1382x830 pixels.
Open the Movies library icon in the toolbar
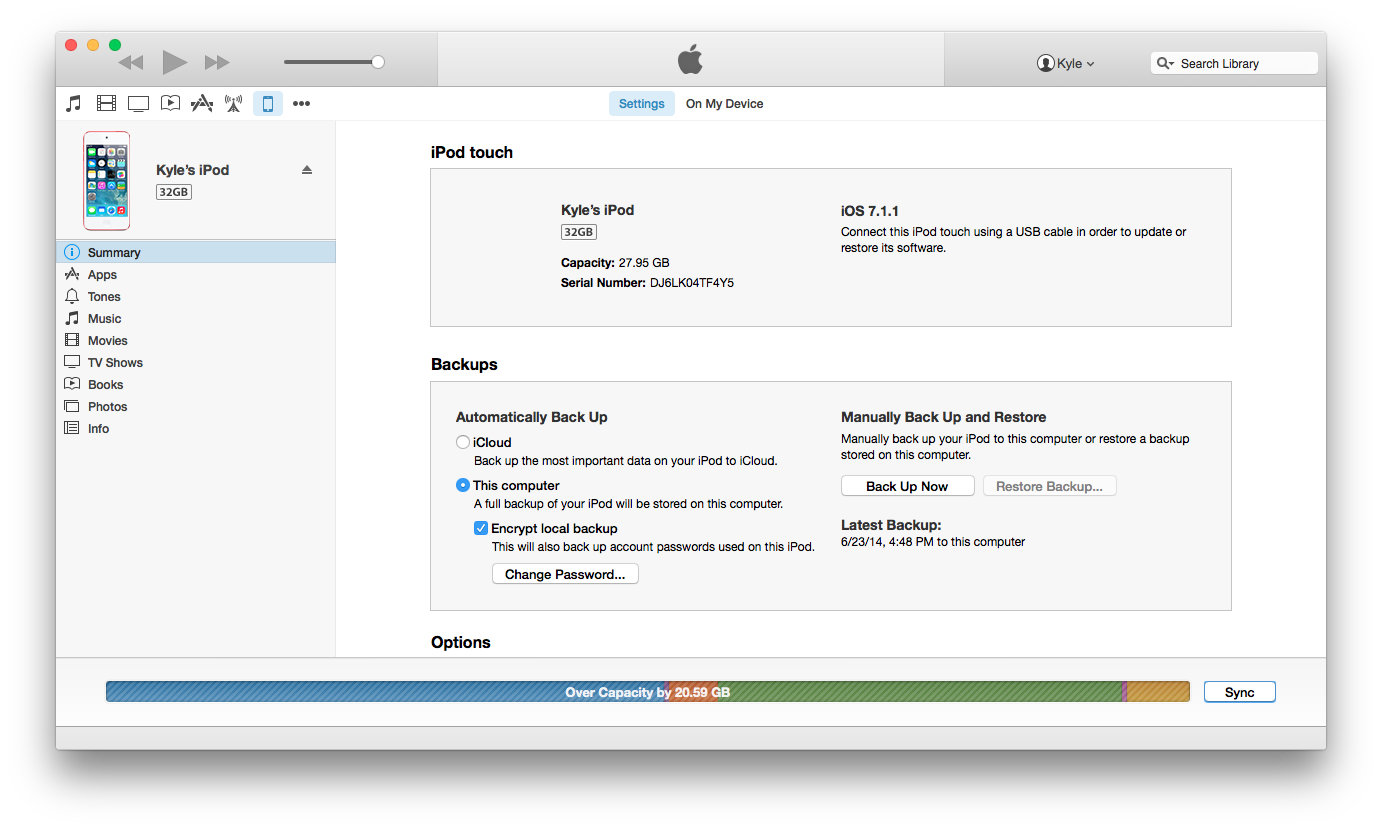click(106, 103)
